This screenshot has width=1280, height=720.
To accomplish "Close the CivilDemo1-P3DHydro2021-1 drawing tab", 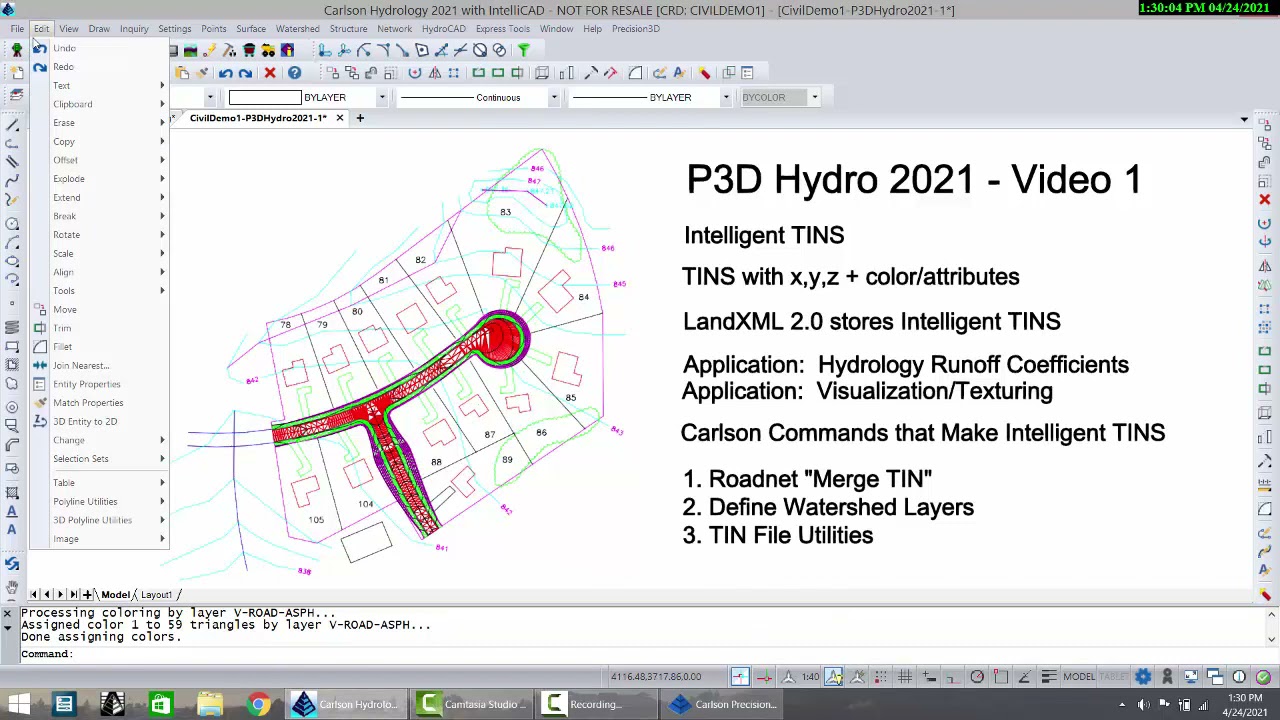I will 339,118.
